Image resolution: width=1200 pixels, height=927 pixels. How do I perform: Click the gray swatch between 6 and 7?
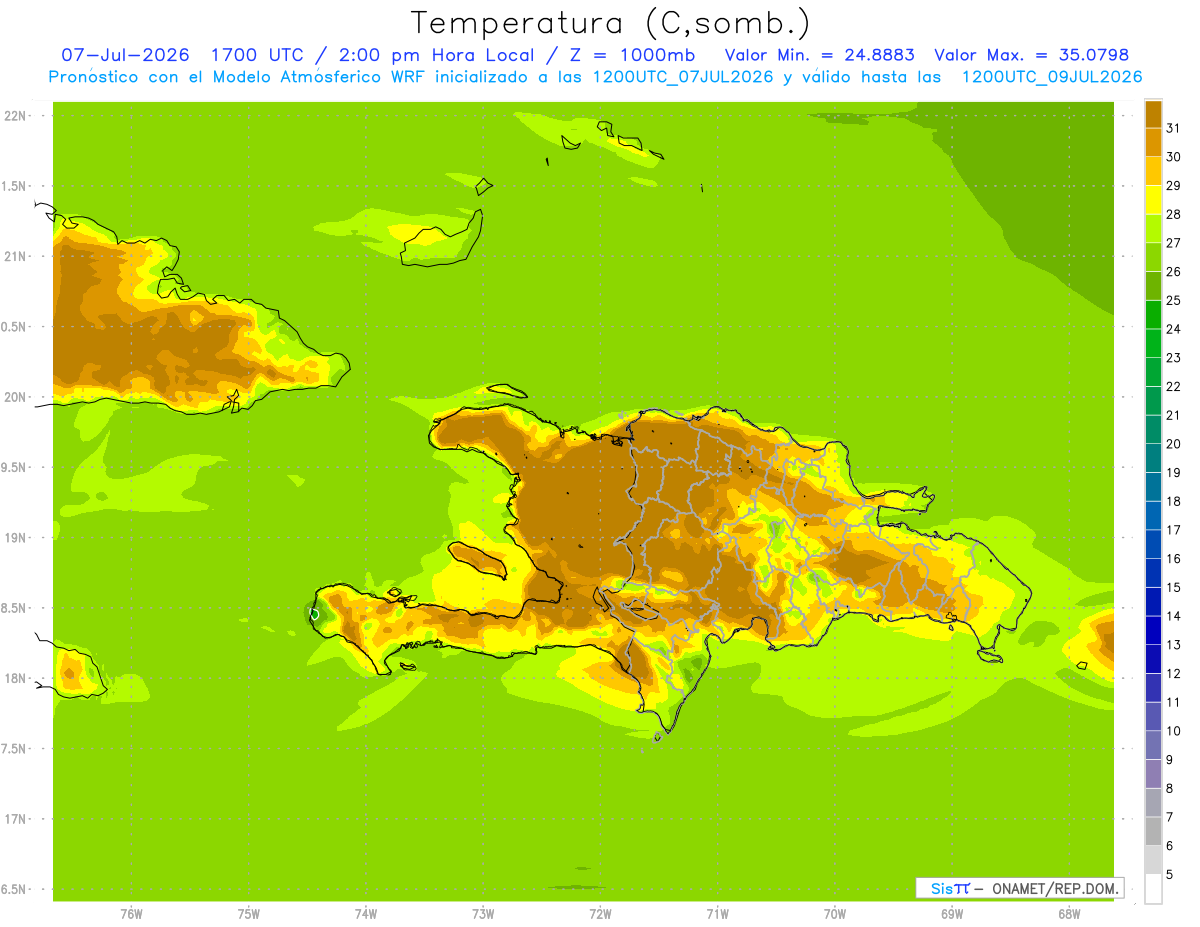point(1153,831)
